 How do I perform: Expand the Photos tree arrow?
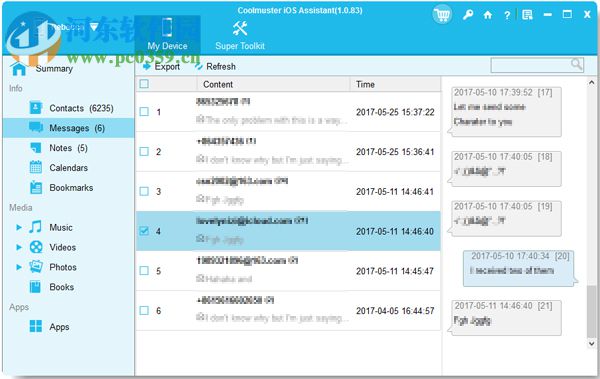[19, 267]
